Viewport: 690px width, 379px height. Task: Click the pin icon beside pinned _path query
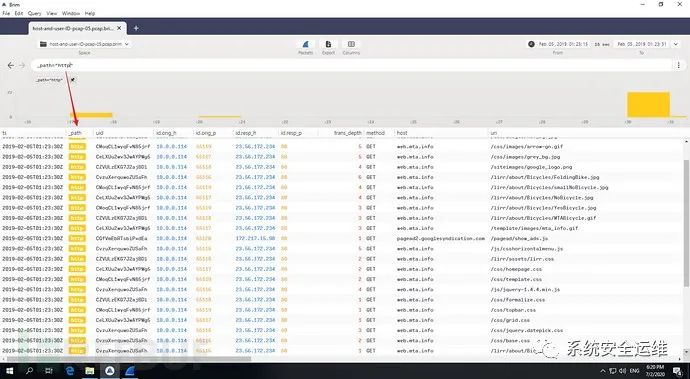click(x=73, y=80)
